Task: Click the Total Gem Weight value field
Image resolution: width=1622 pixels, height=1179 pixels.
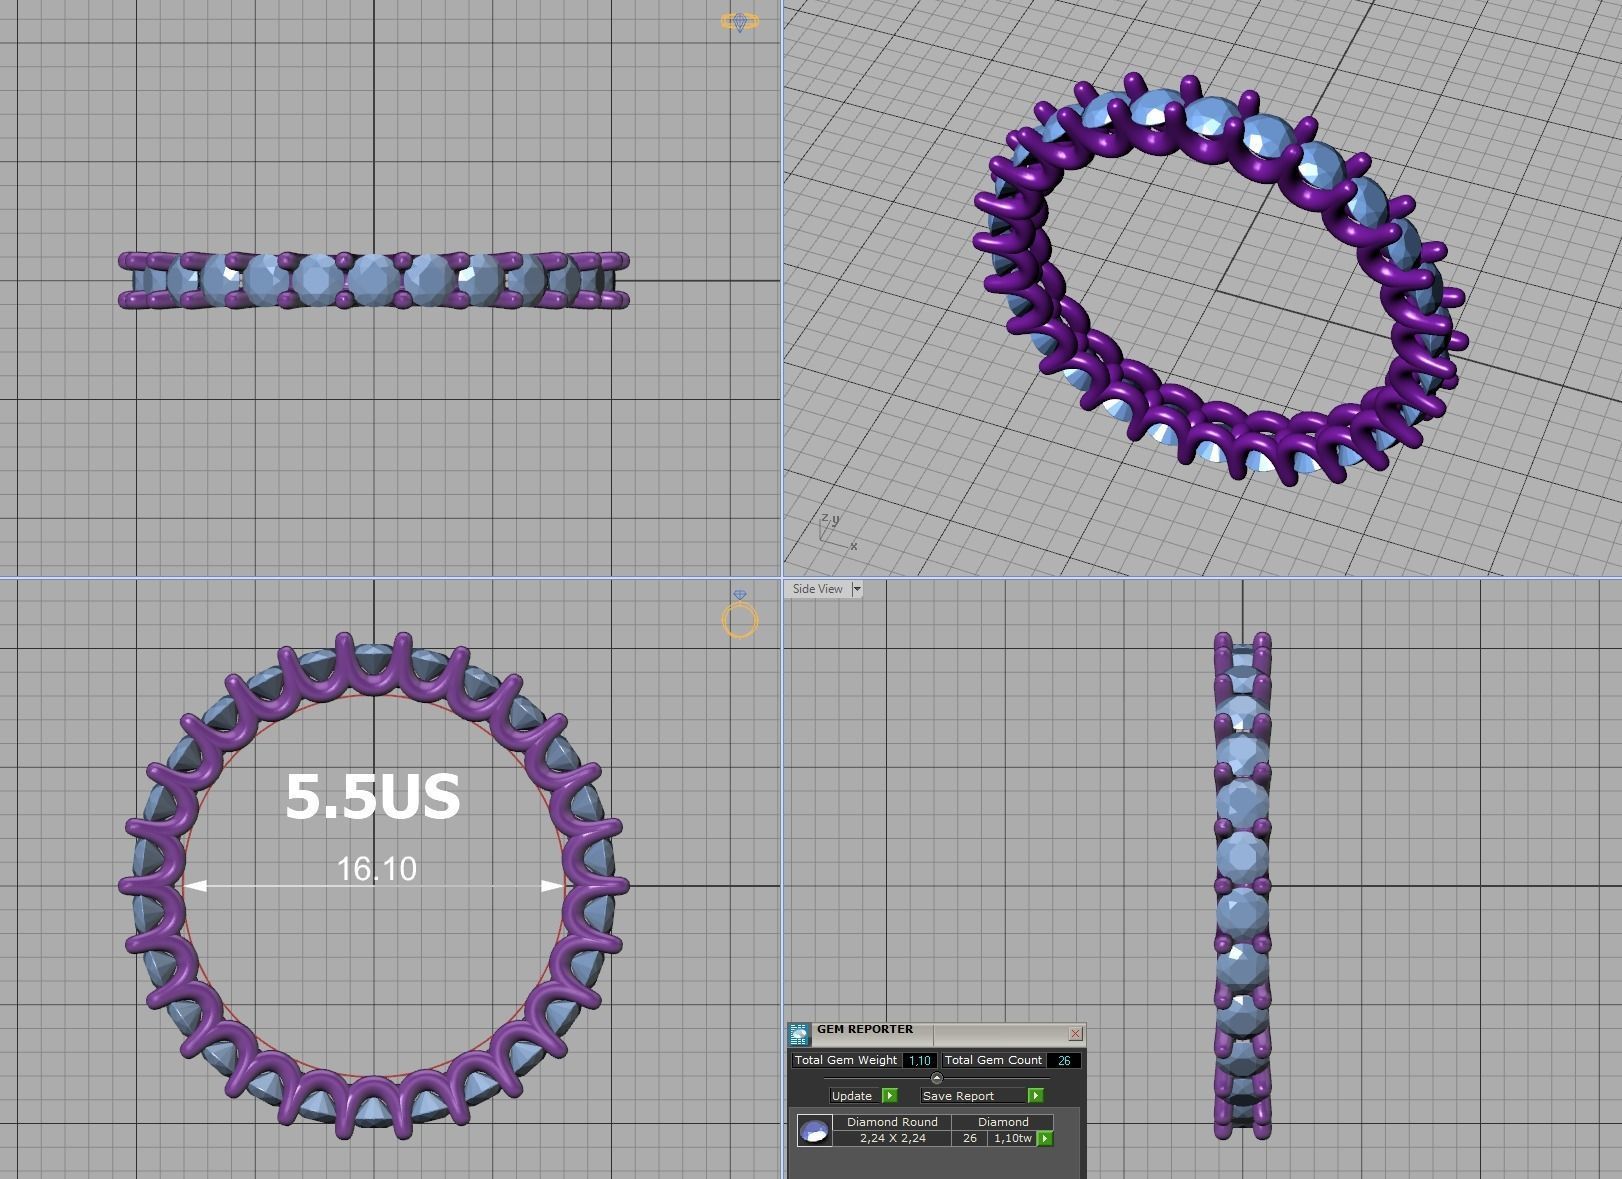Action: tap(920, 1060)
